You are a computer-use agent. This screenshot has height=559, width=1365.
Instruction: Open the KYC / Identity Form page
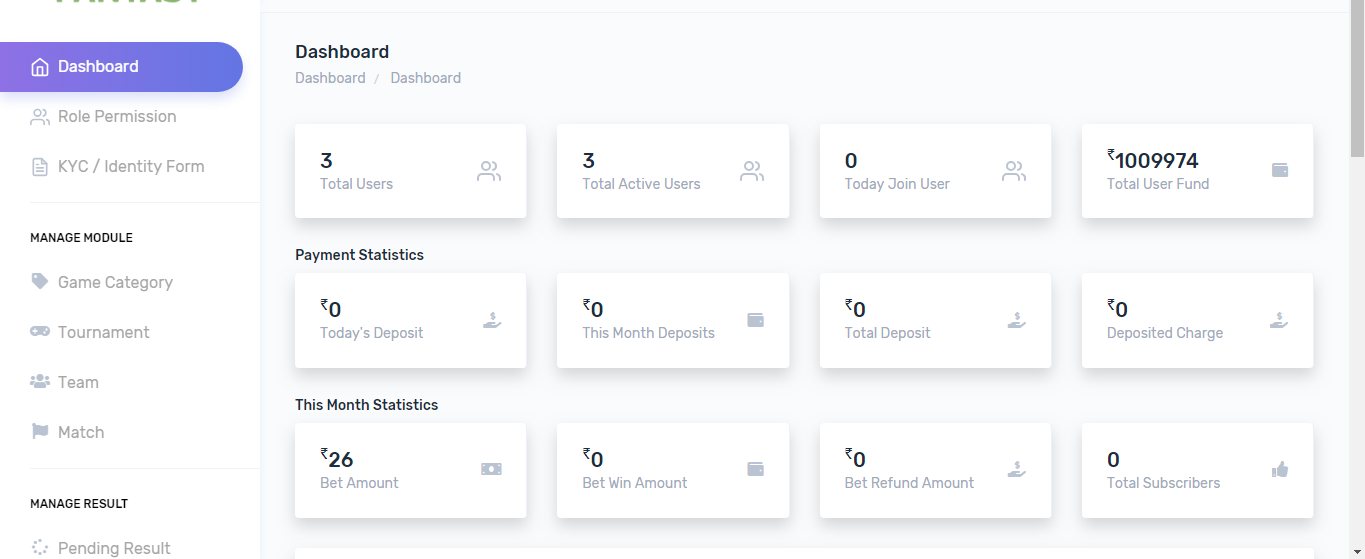tap(130, 167)
